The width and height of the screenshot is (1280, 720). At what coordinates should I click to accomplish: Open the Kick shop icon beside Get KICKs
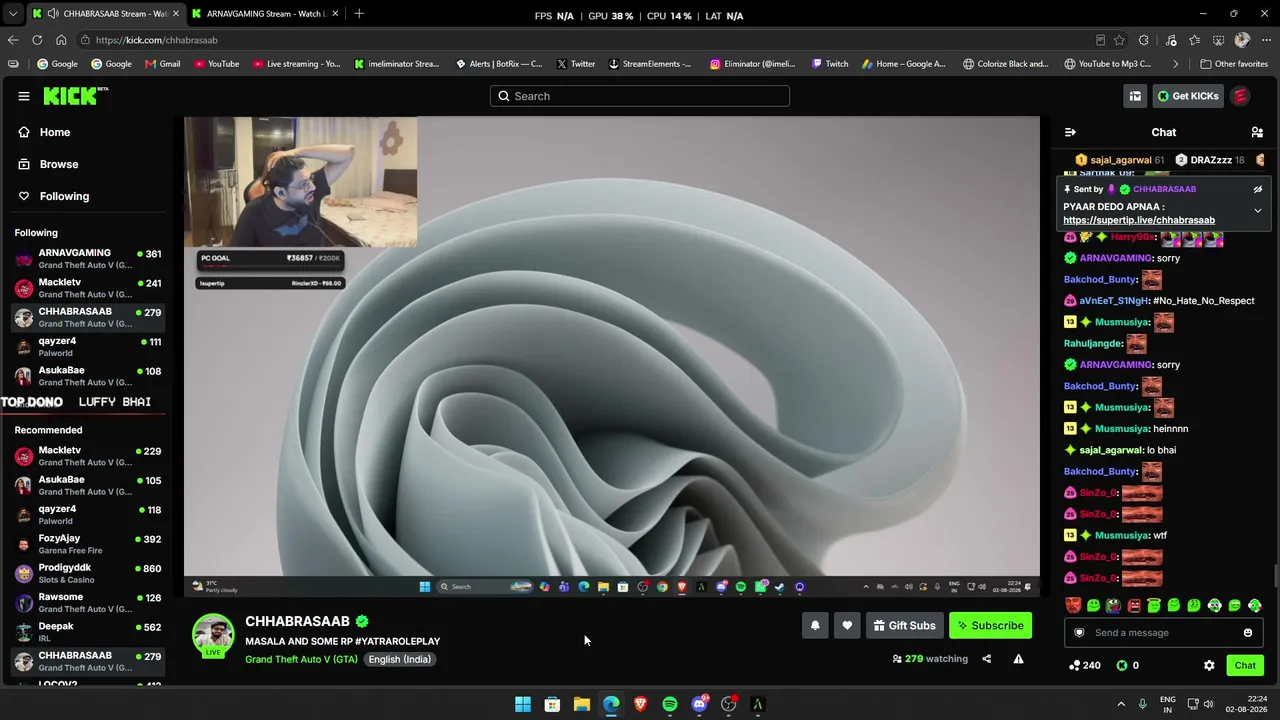tap(1135, 96)
